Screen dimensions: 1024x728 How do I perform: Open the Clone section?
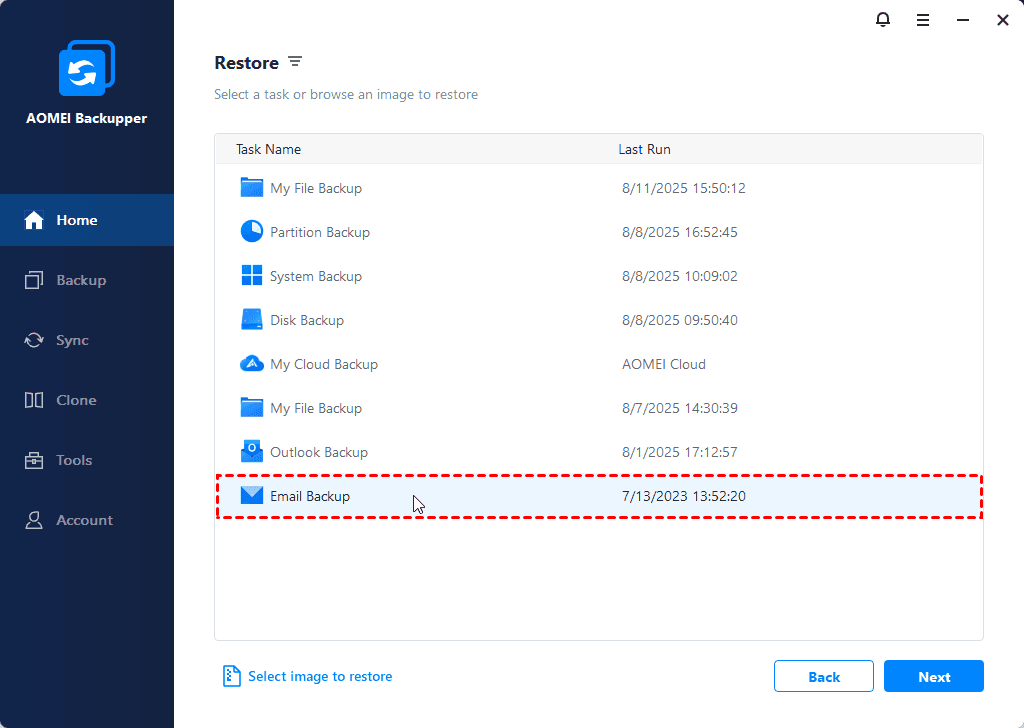tap(76, 400)
